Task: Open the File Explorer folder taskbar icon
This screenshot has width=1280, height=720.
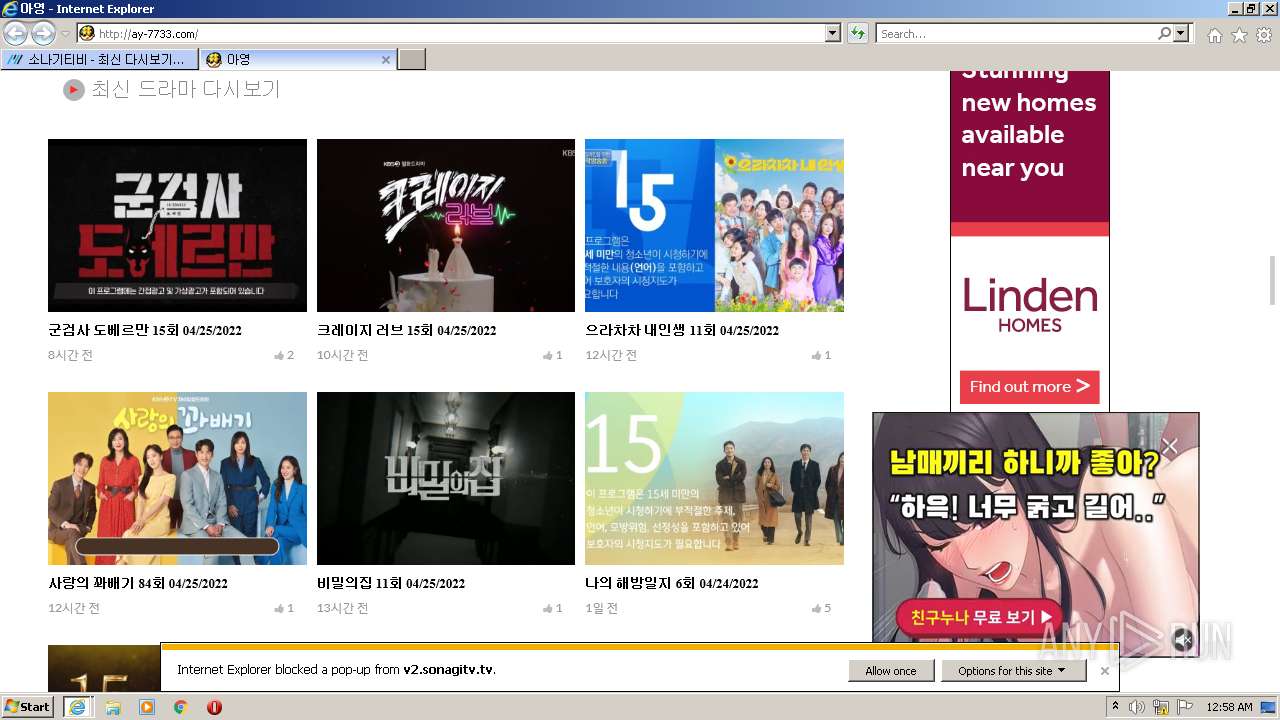Action: click(113, 707)
